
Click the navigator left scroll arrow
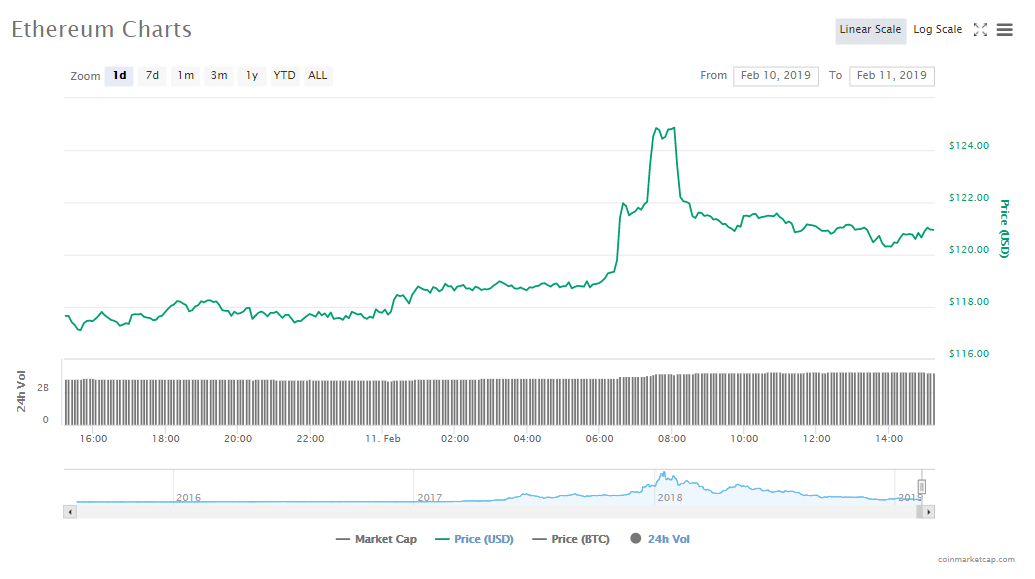70,512
